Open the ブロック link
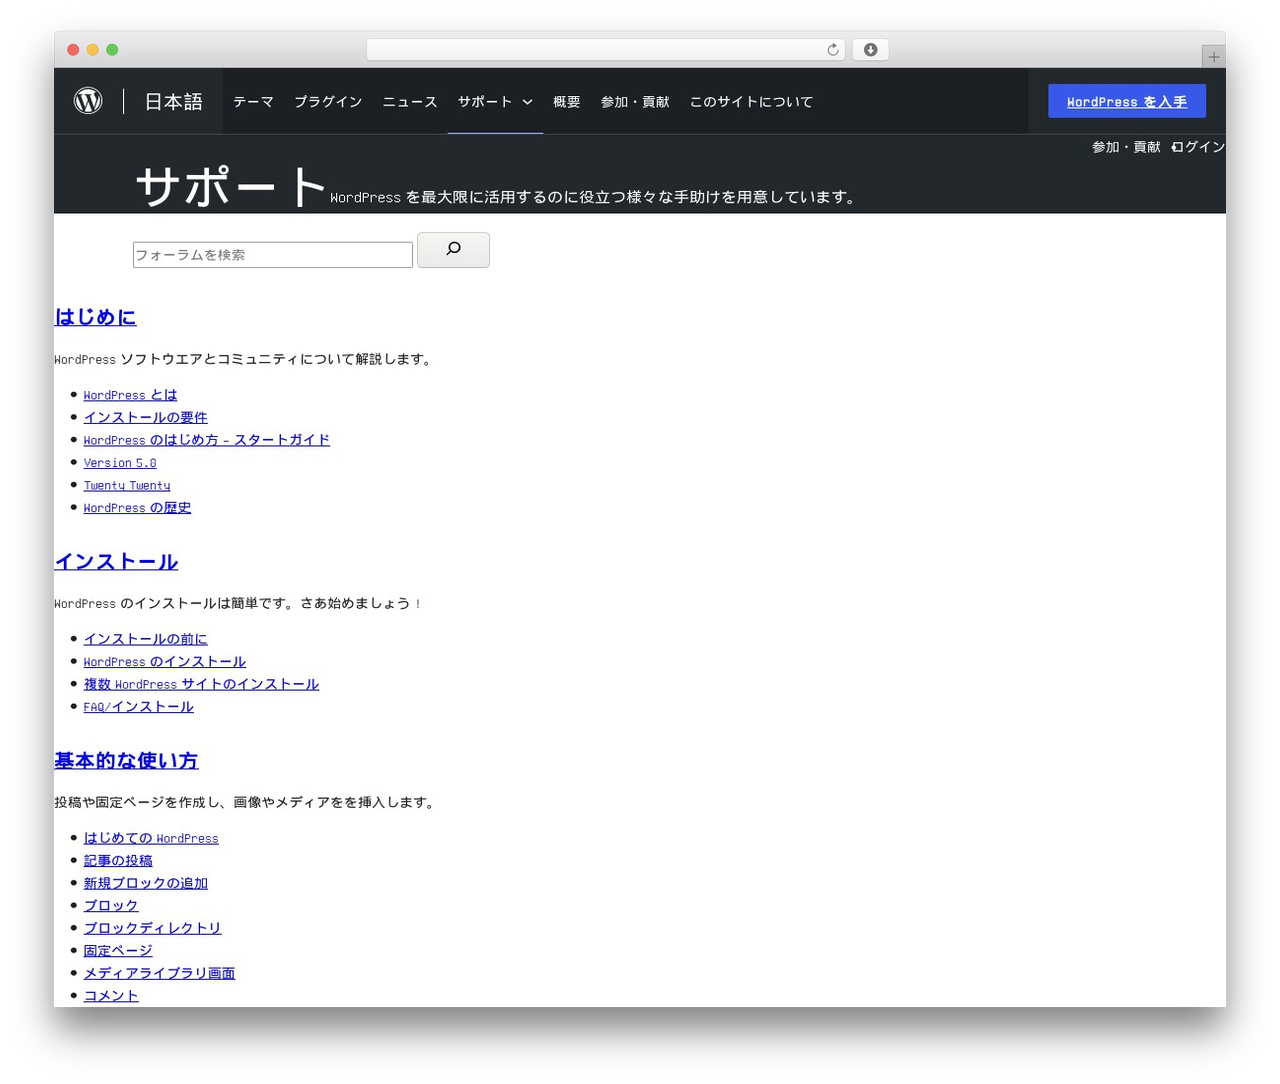The height and width of the screenshot is (1084, 1280). 111,906
